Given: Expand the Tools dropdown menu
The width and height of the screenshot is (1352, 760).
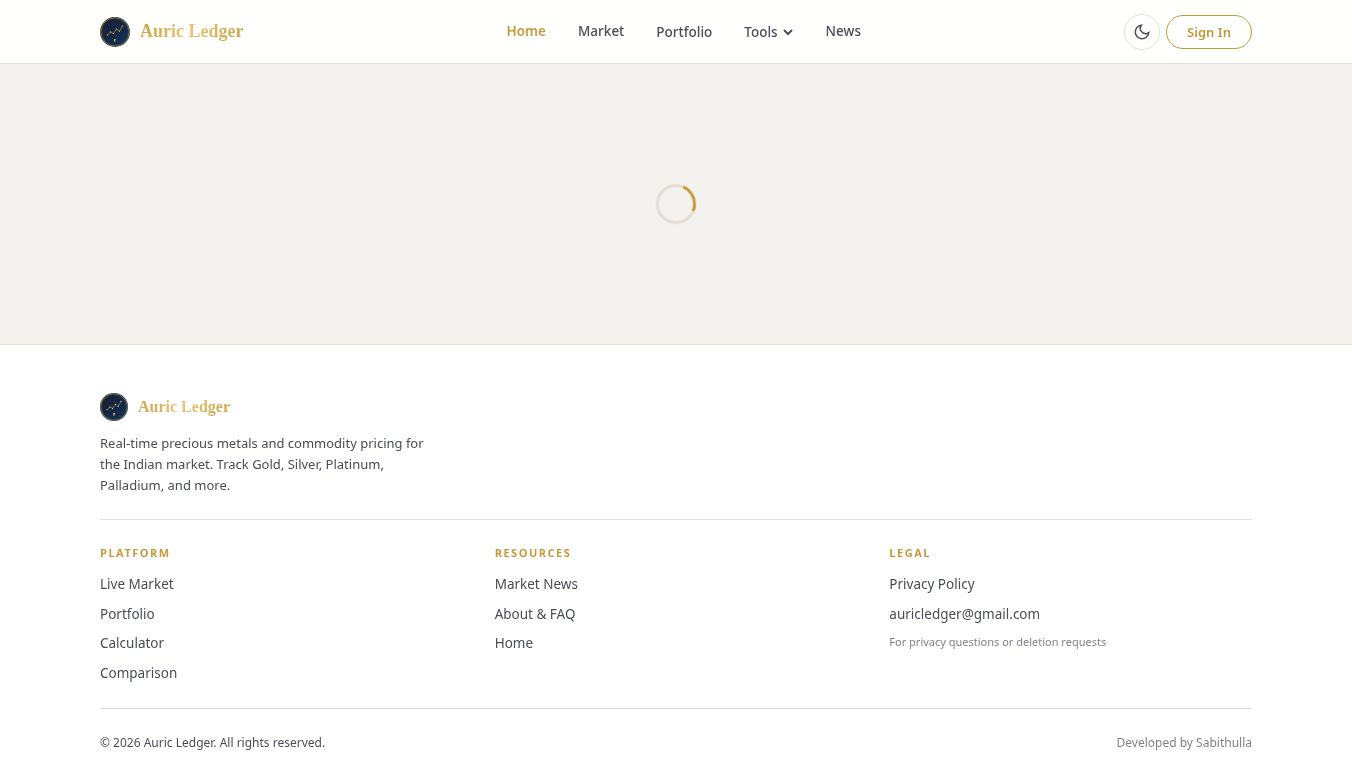Looking at the screenshot, I should (768, 32).
